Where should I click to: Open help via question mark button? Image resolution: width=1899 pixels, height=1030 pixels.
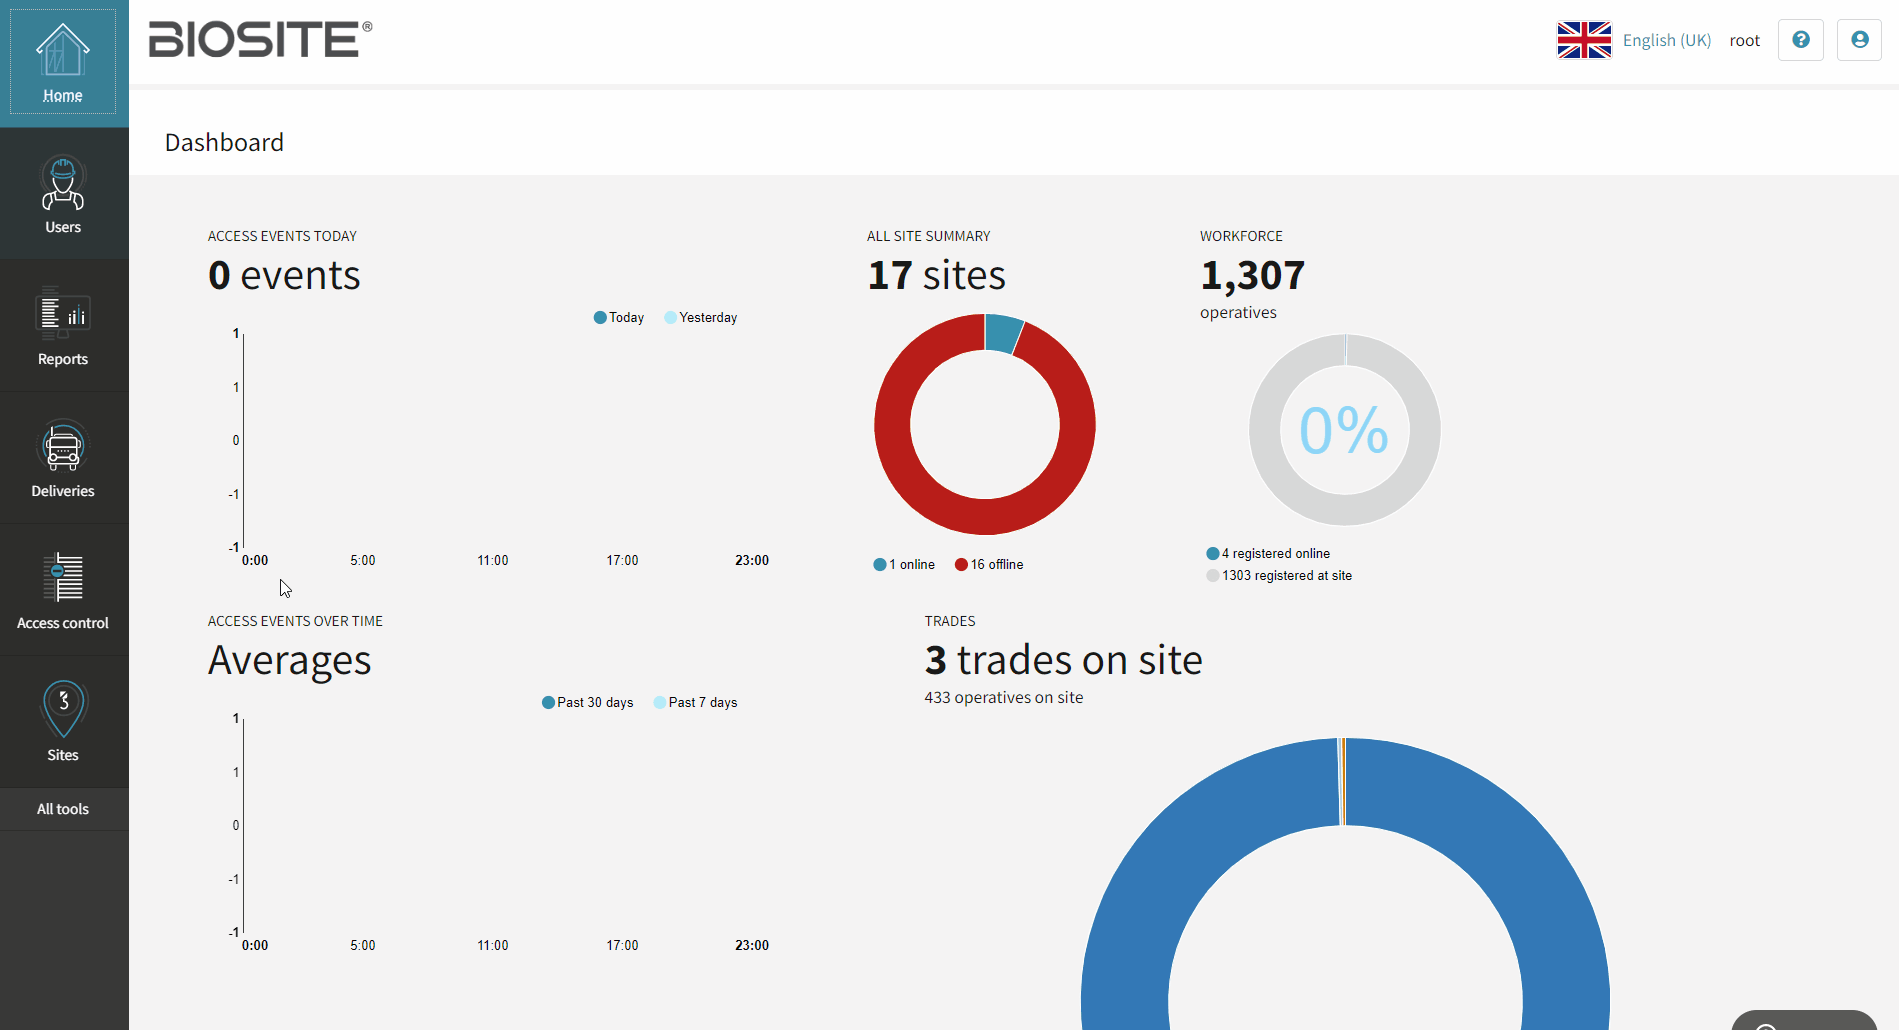coord(1801,40)
